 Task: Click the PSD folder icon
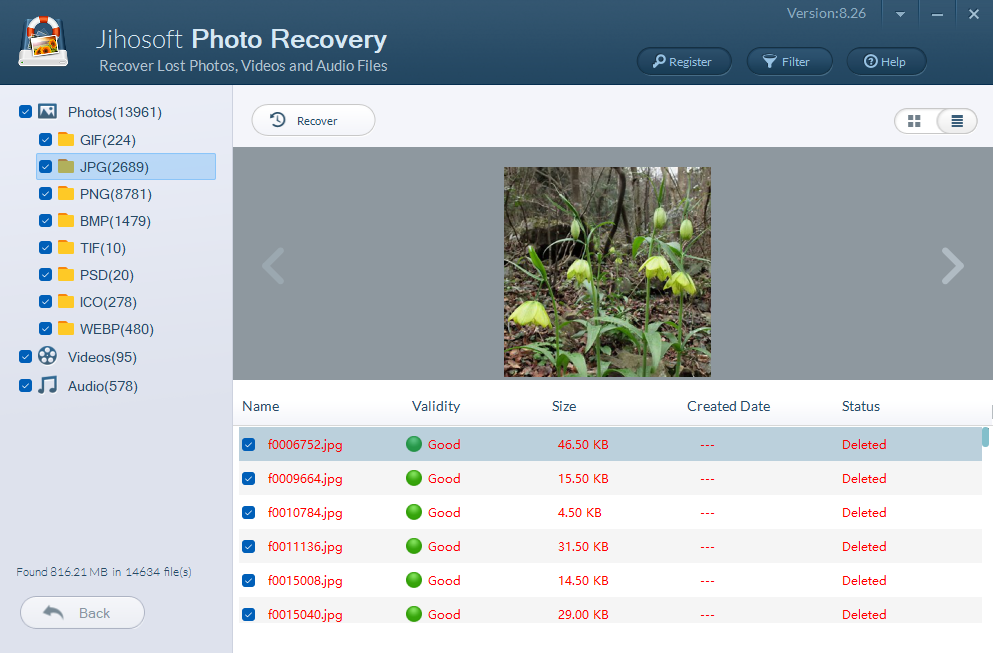[x=66, y=274]
